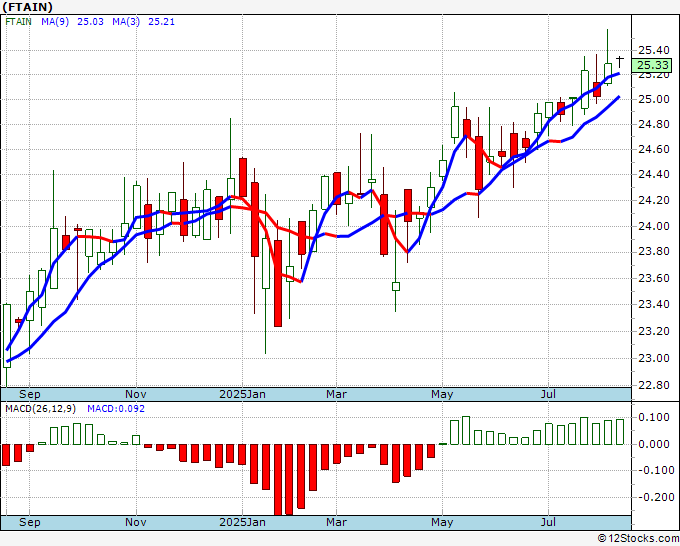
Task: Click the 24.20 price axis label
Action: point(654,200)
